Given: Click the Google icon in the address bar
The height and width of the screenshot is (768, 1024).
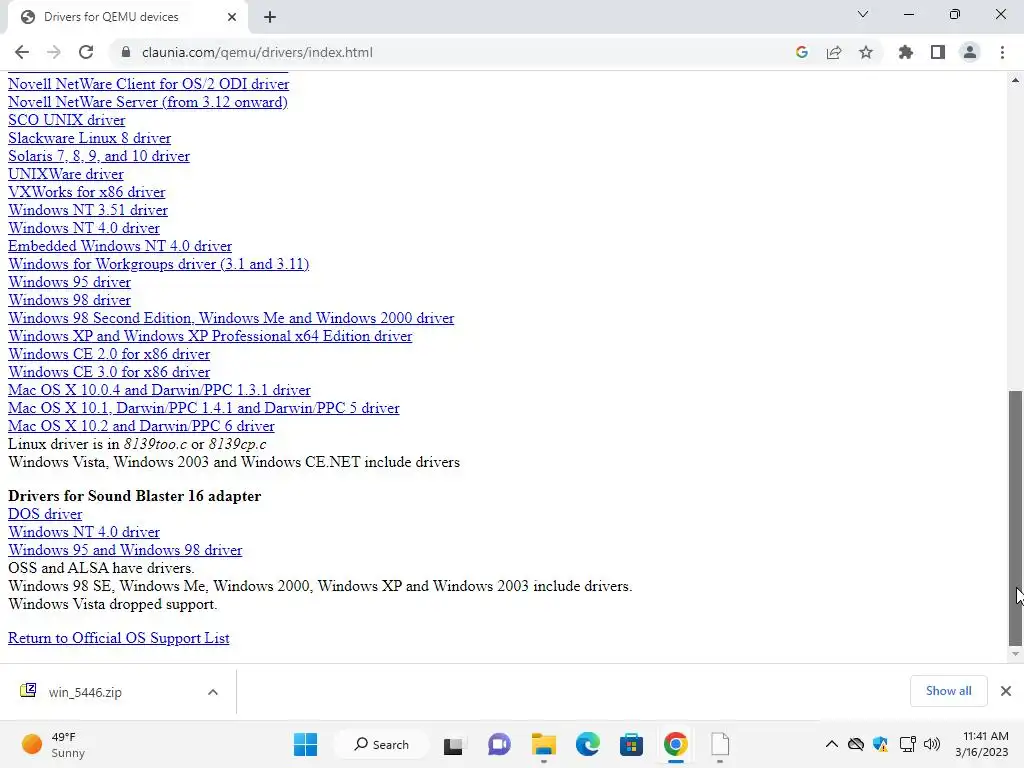Looking at the screenshot, I should tap(802, 52).
